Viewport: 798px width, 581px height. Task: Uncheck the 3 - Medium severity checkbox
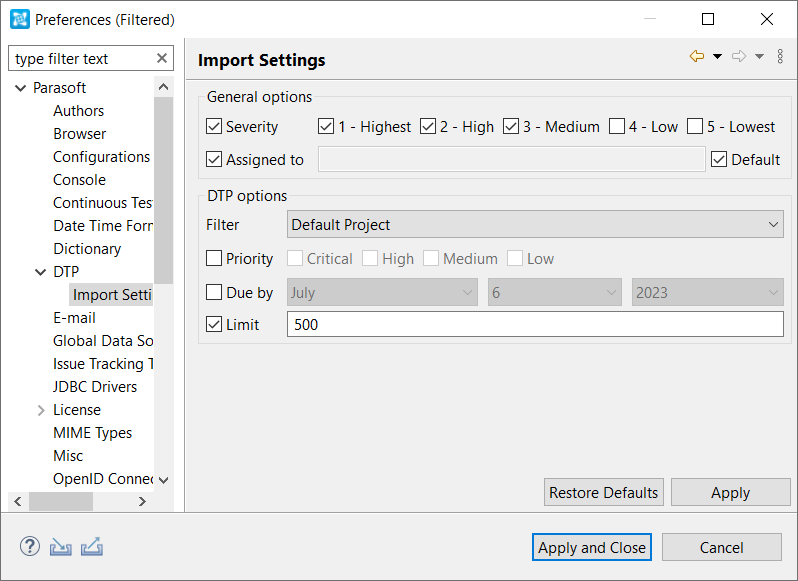pyautogui.click(x=511, y=126)
